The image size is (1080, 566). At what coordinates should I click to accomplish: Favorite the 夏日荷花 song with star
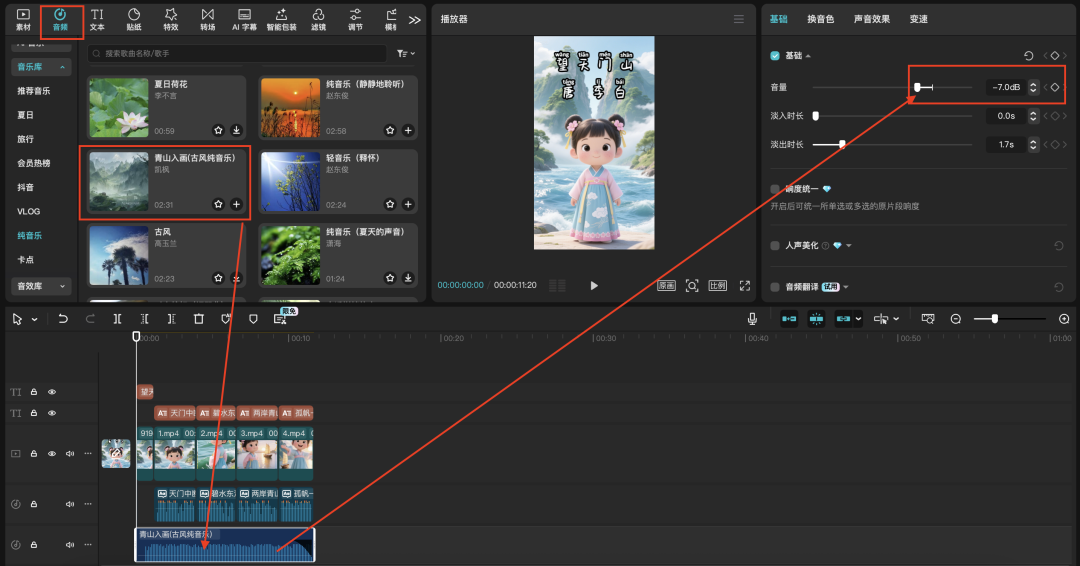tap(218, 130)
